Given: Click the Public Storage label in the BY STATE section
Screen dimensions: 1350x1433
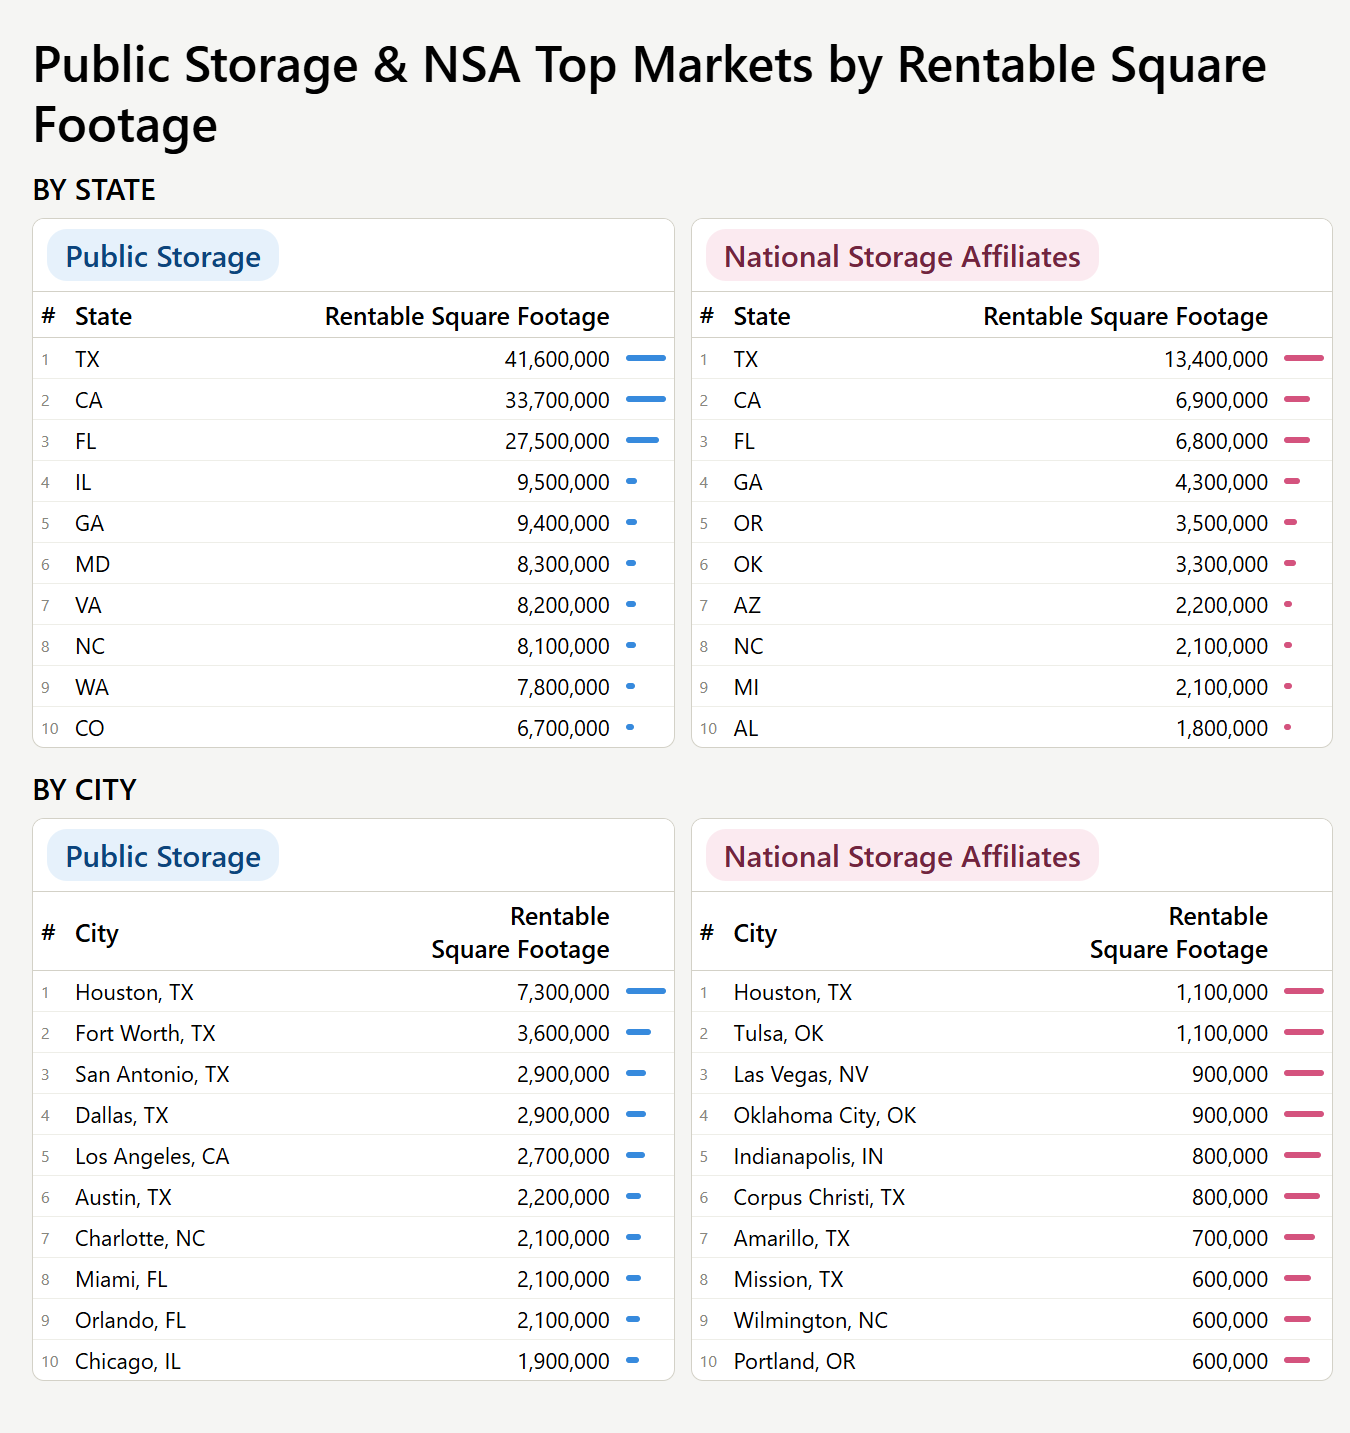Looking at the screenshot, I should [163, 256].
